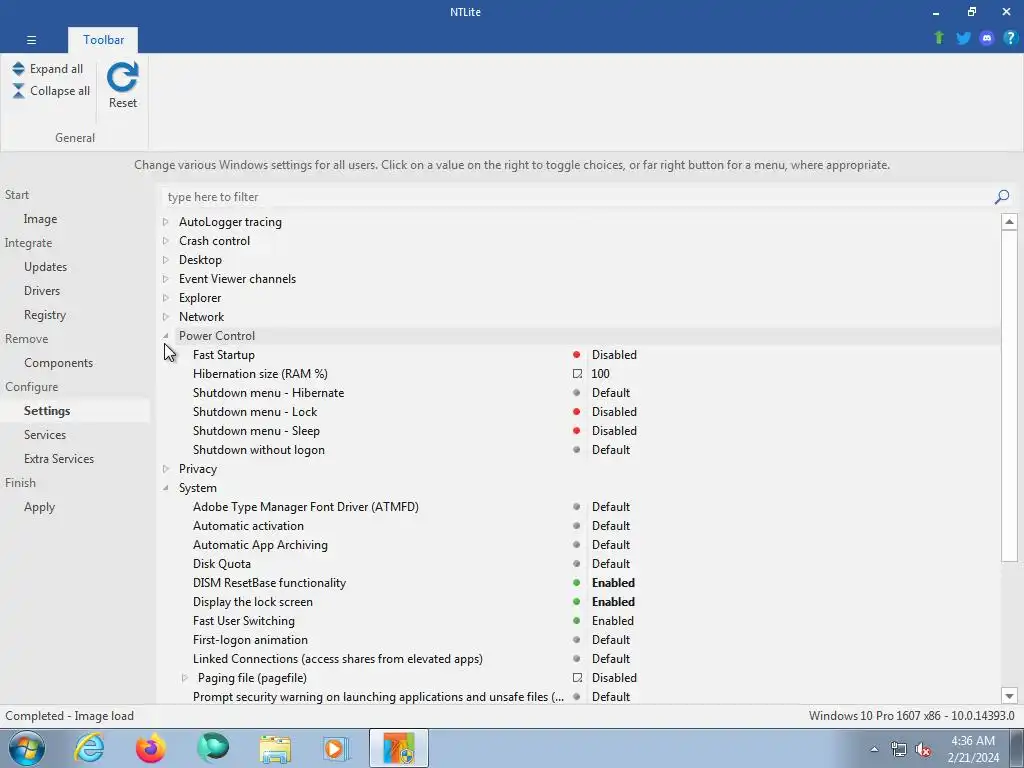Toggle Shutdown without logon Default value
The height and width of the screenshot is (768, 1024).
click(x=611, y=450)
